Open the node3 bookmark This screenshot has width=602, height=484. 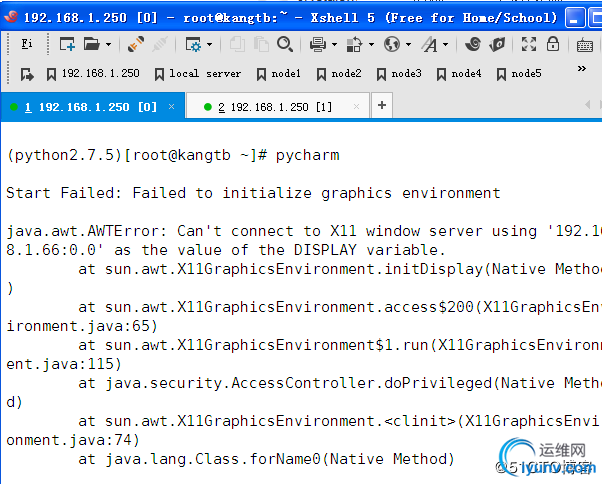(x=399, y=74)
